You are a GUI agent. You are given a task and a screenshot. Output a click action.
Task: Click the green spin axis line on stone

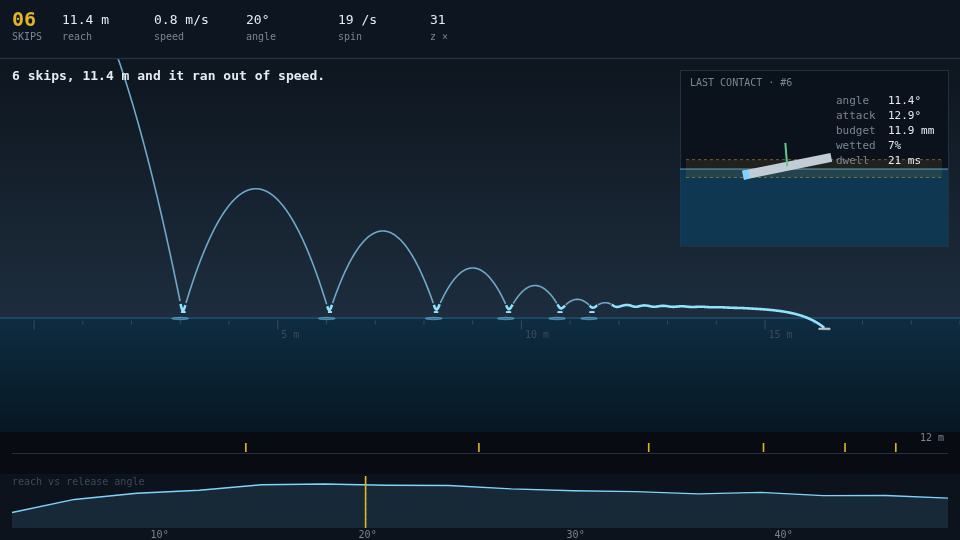click(x=786, y=154)
